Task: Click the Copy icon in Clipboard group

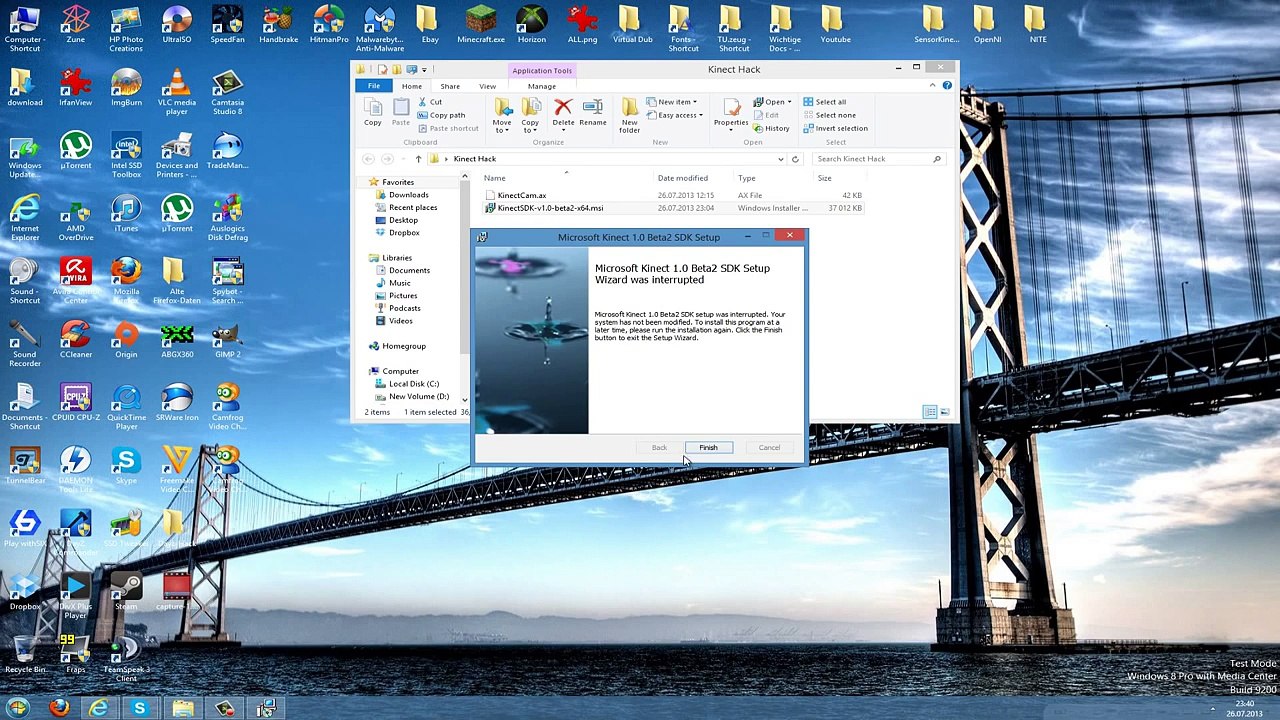Action: coord(372,112)
